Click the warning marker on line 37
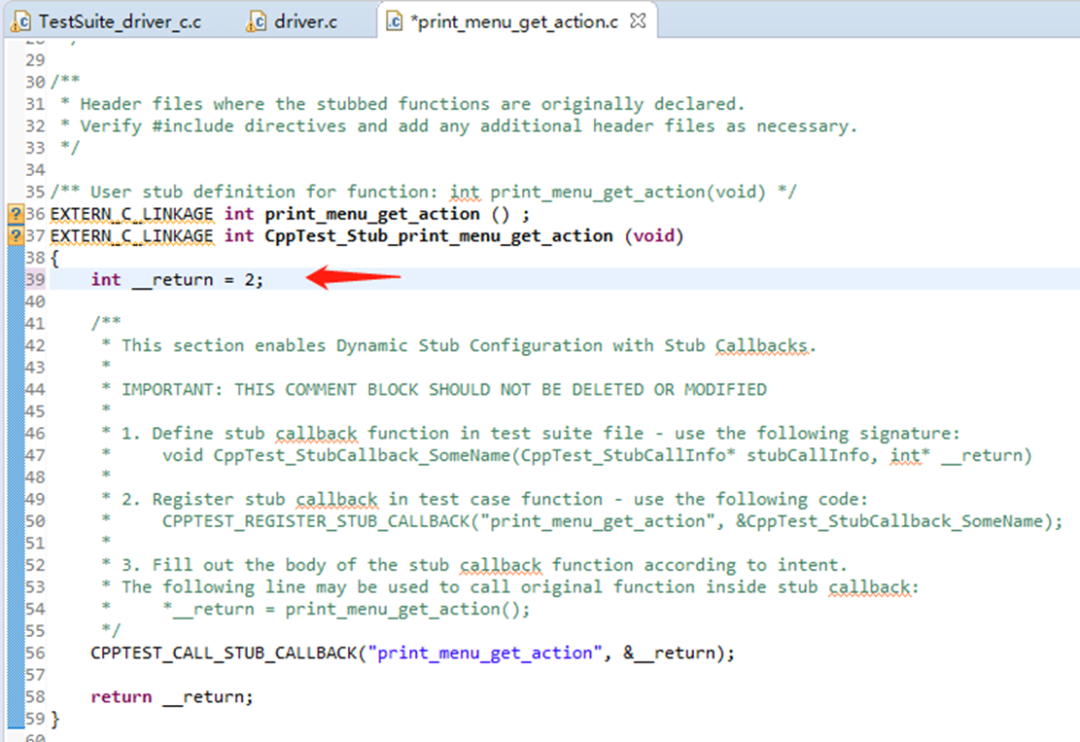This screenshot has height=742, width=1080. [15, 236]
